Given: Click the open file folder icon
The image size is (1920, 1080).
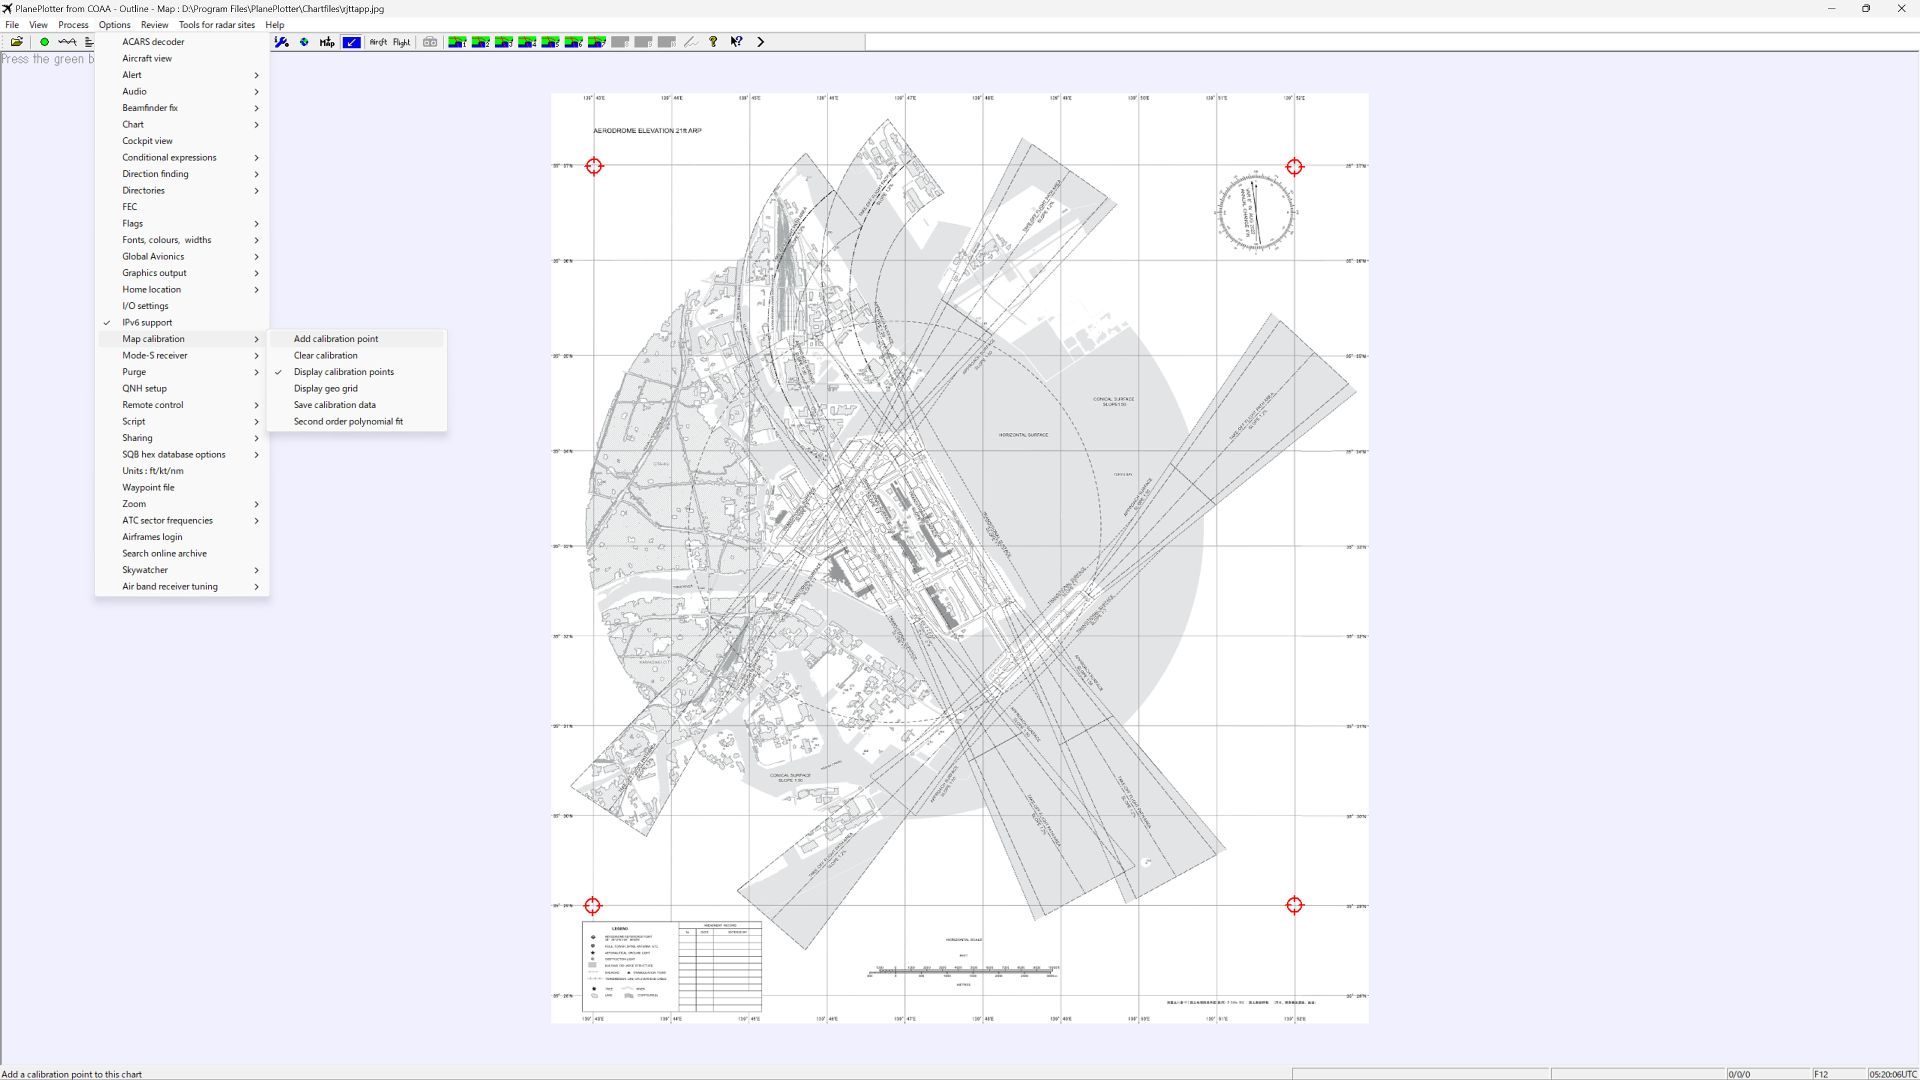Looking at the screenshot, I should coord(17,42).
